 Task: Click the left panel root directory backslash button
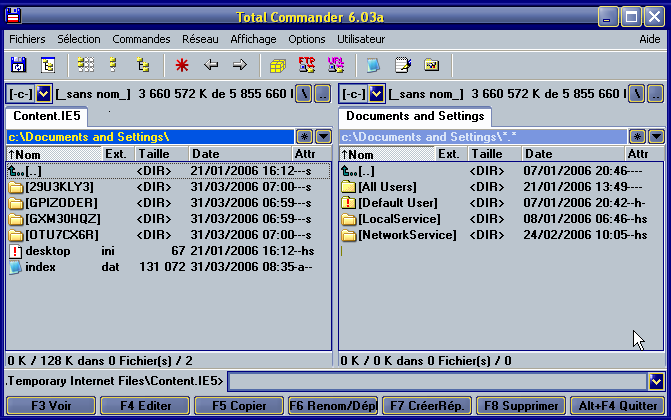(x=303, y=93)
